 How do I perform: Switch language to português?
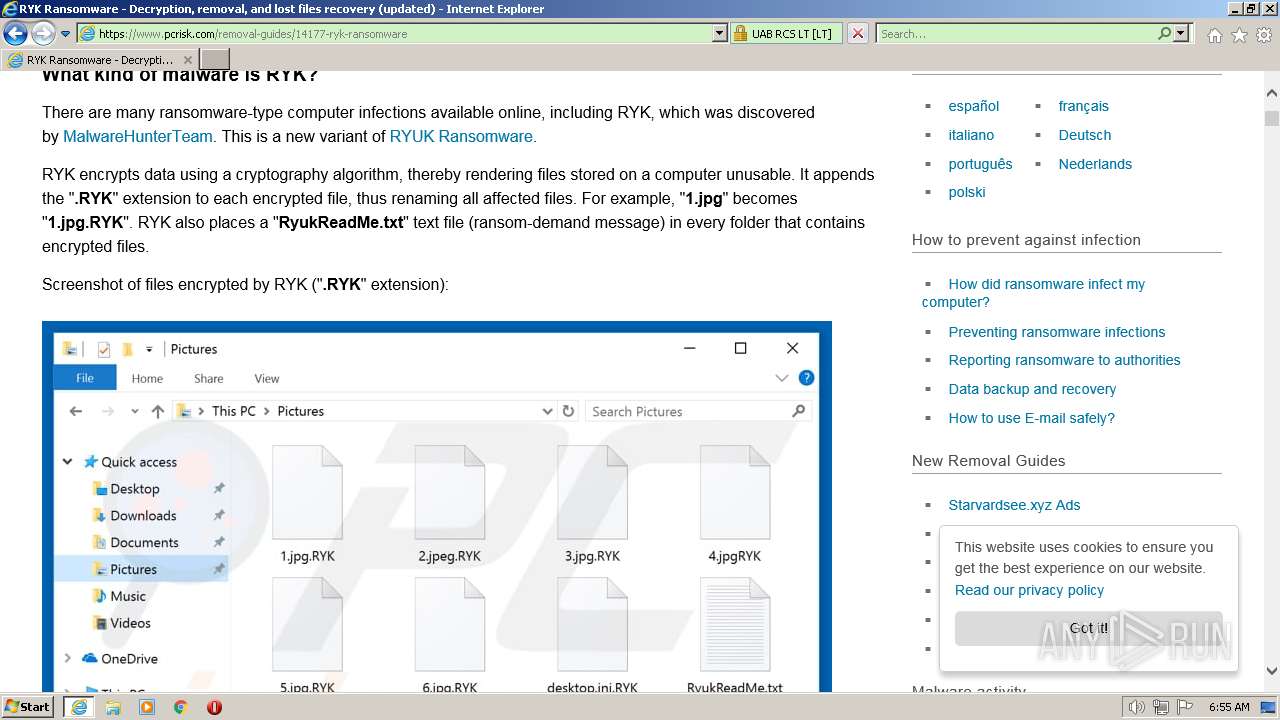pyautogui.click(x=980, y=164)
